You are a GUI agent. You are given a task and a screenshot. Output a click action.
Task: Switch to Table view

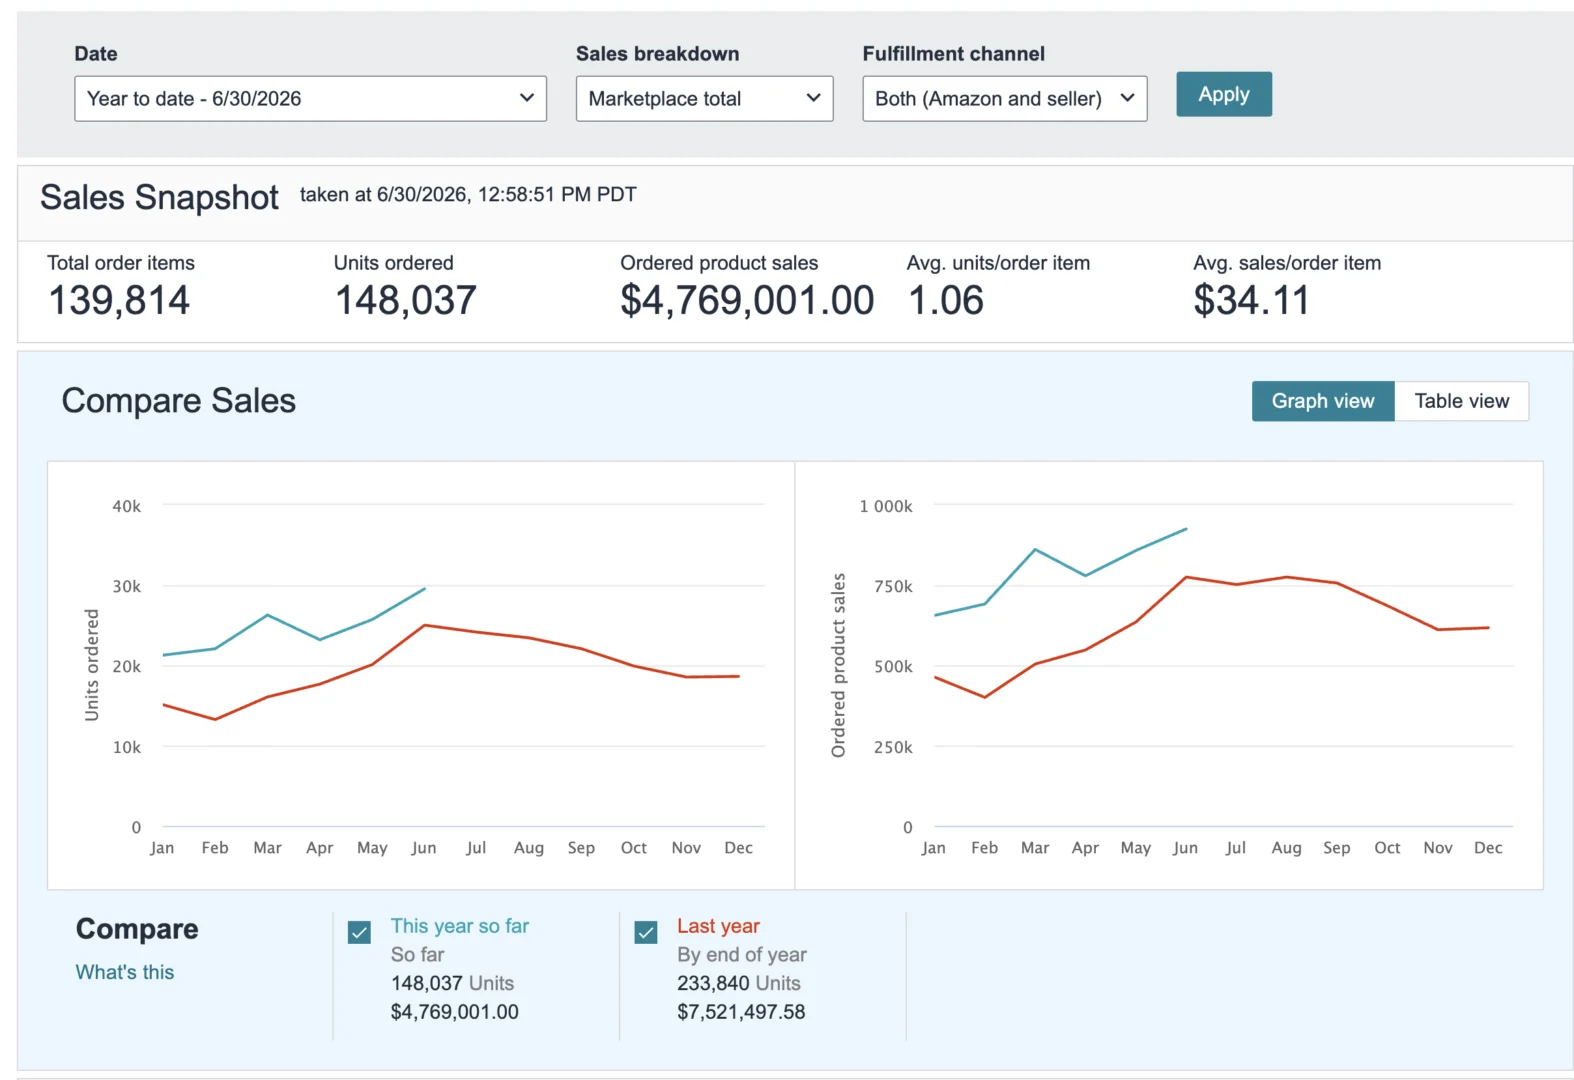1461,401
